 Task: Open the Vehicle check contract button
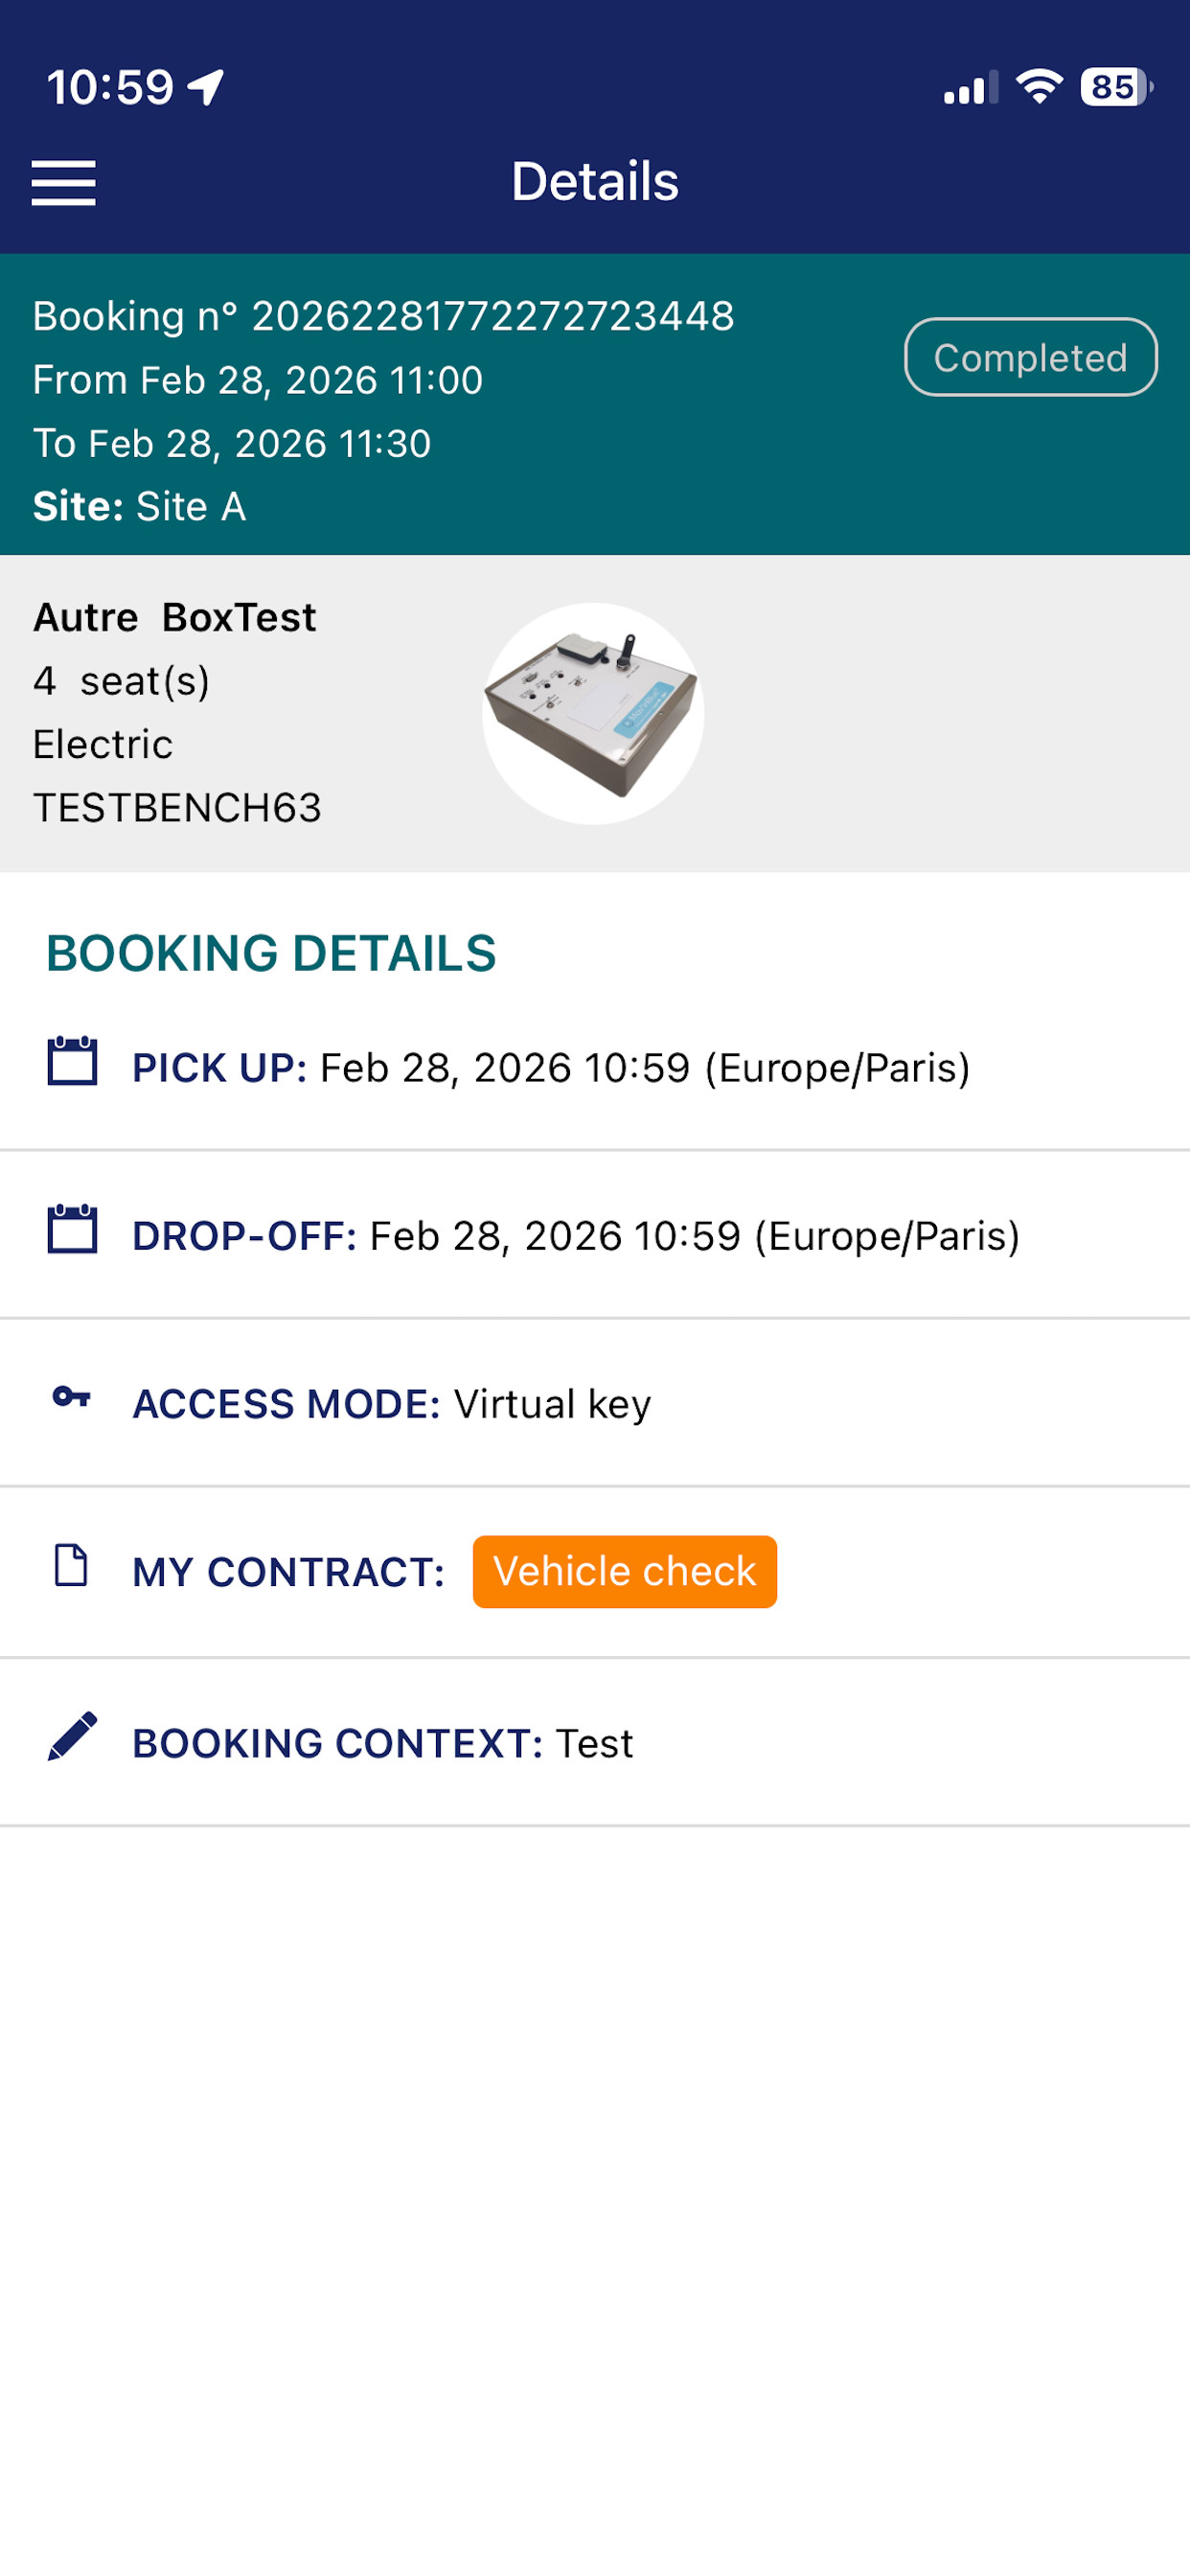tap(625, 1572)
